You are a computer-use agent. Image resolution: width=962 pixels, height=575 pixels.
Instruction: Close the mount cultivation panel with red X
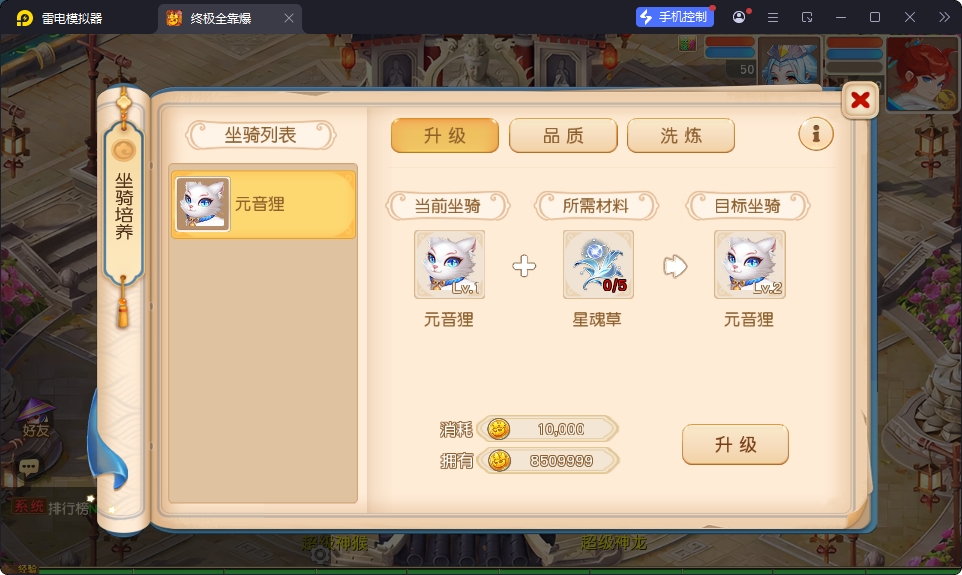(860, 100)
